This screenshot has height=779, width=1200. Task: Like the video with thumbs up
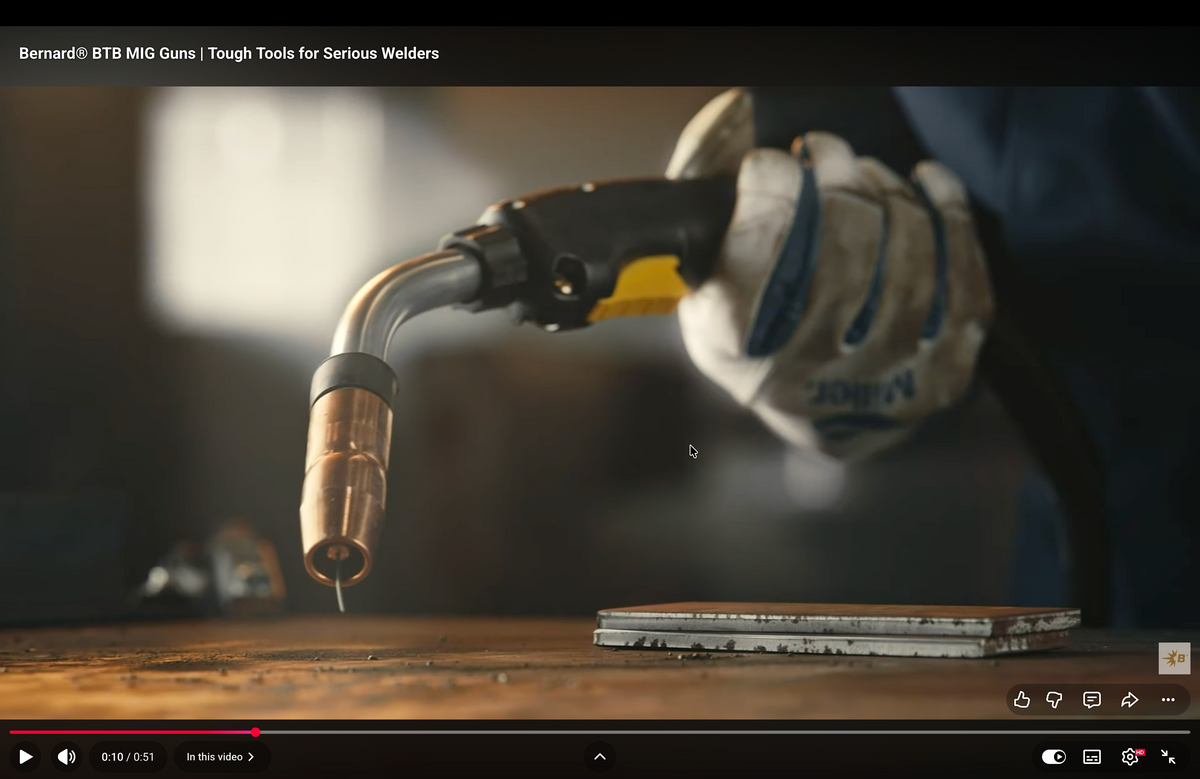pyautogui.click(x=1021, y=700)
